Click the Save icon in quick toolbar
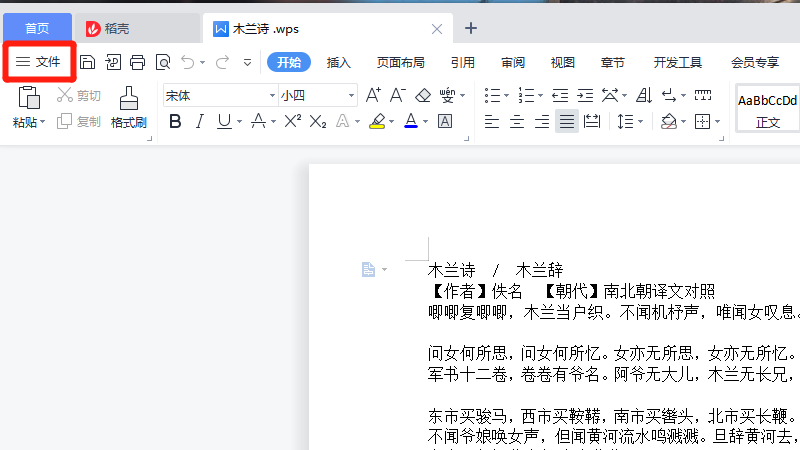 point(88,62)
